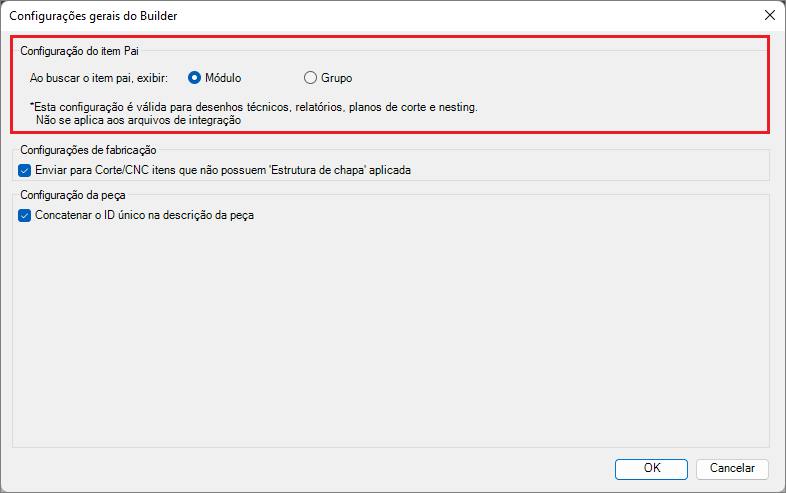This screenshot has width=786, height=493.
Task: Click the Configurações gerais do Builder title
Action: click(95, 16)
